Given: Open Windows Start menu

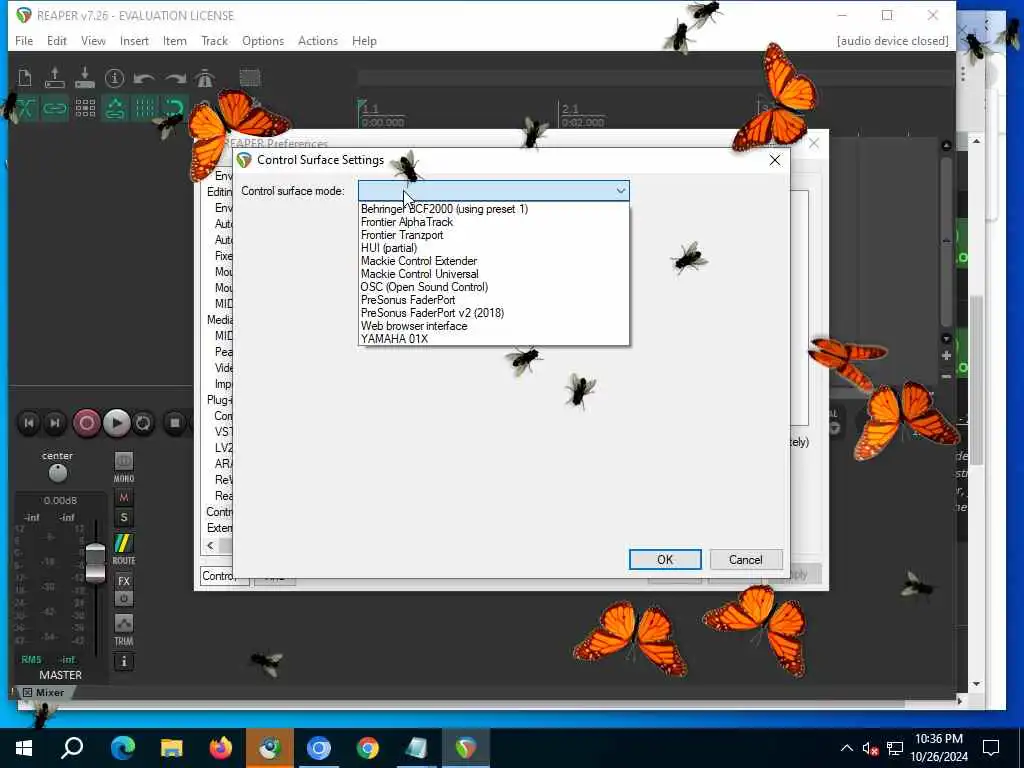Looking at the screenshot, I should pyautogui.click(x=24, y=748).
